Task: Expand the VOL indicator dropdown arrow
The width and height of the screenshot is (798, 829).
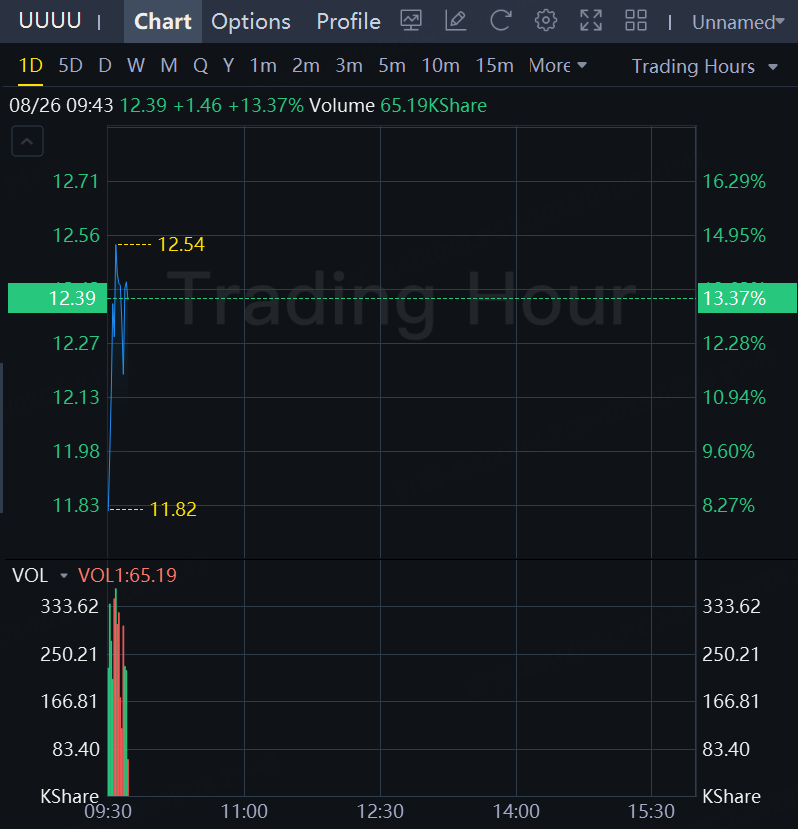Action: pyautogui.click(x=64, y=575)
